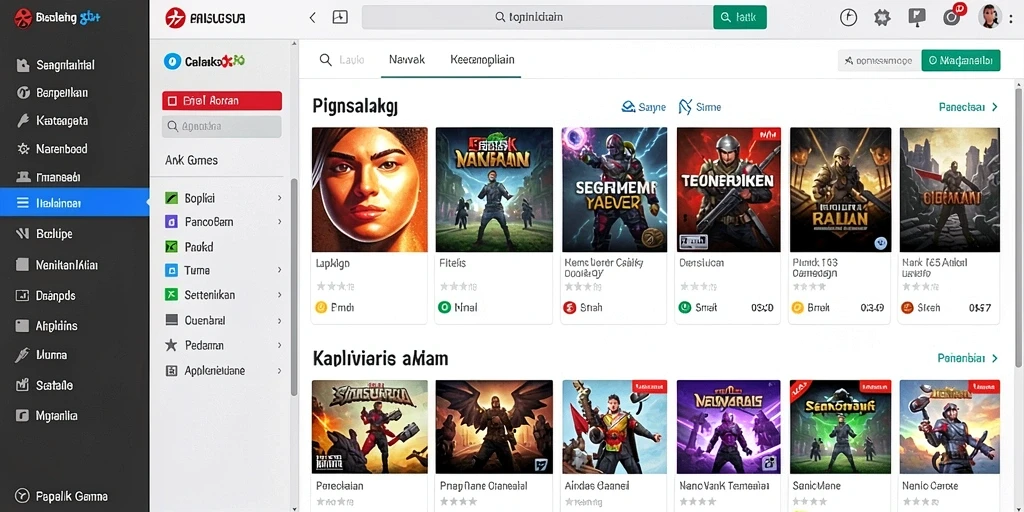
Task: Select the highlighted Itelaincar sidebar item
Action: pyautogui.click(x=74, y=202)
